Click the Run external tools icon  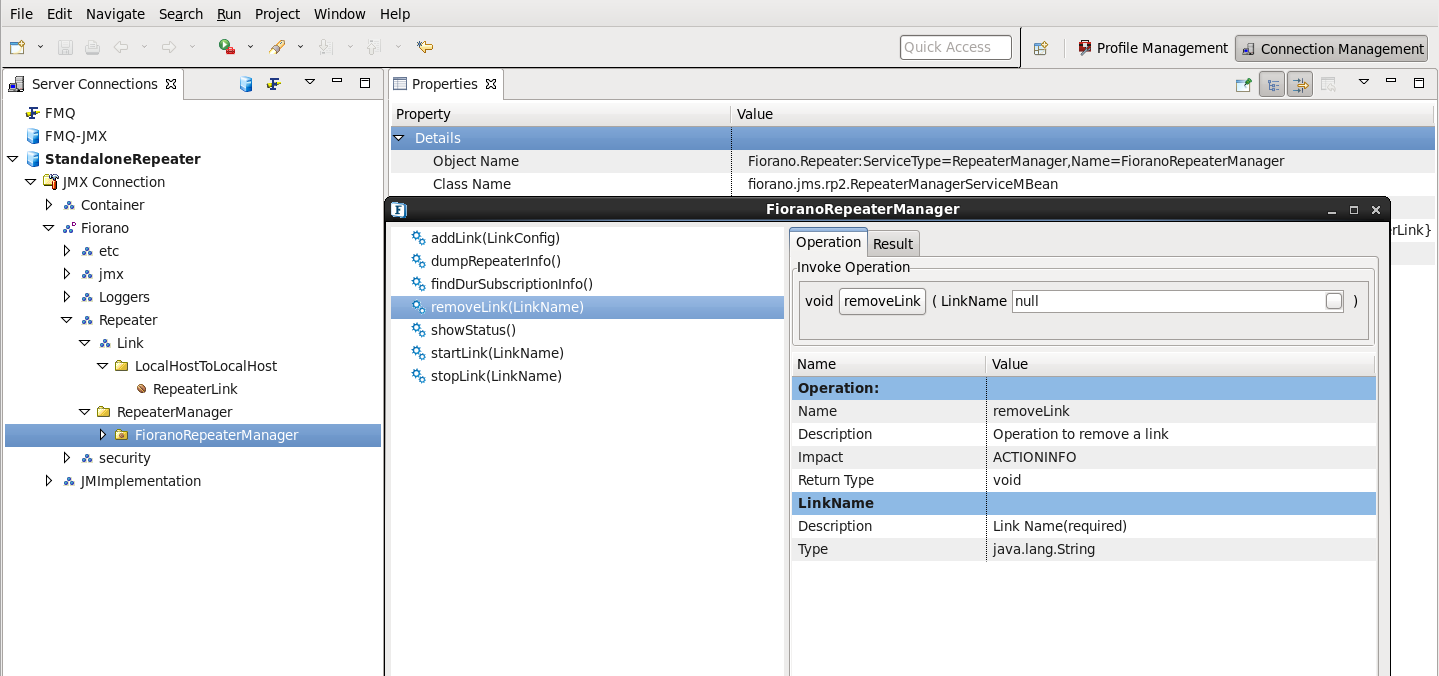(227, 47)
